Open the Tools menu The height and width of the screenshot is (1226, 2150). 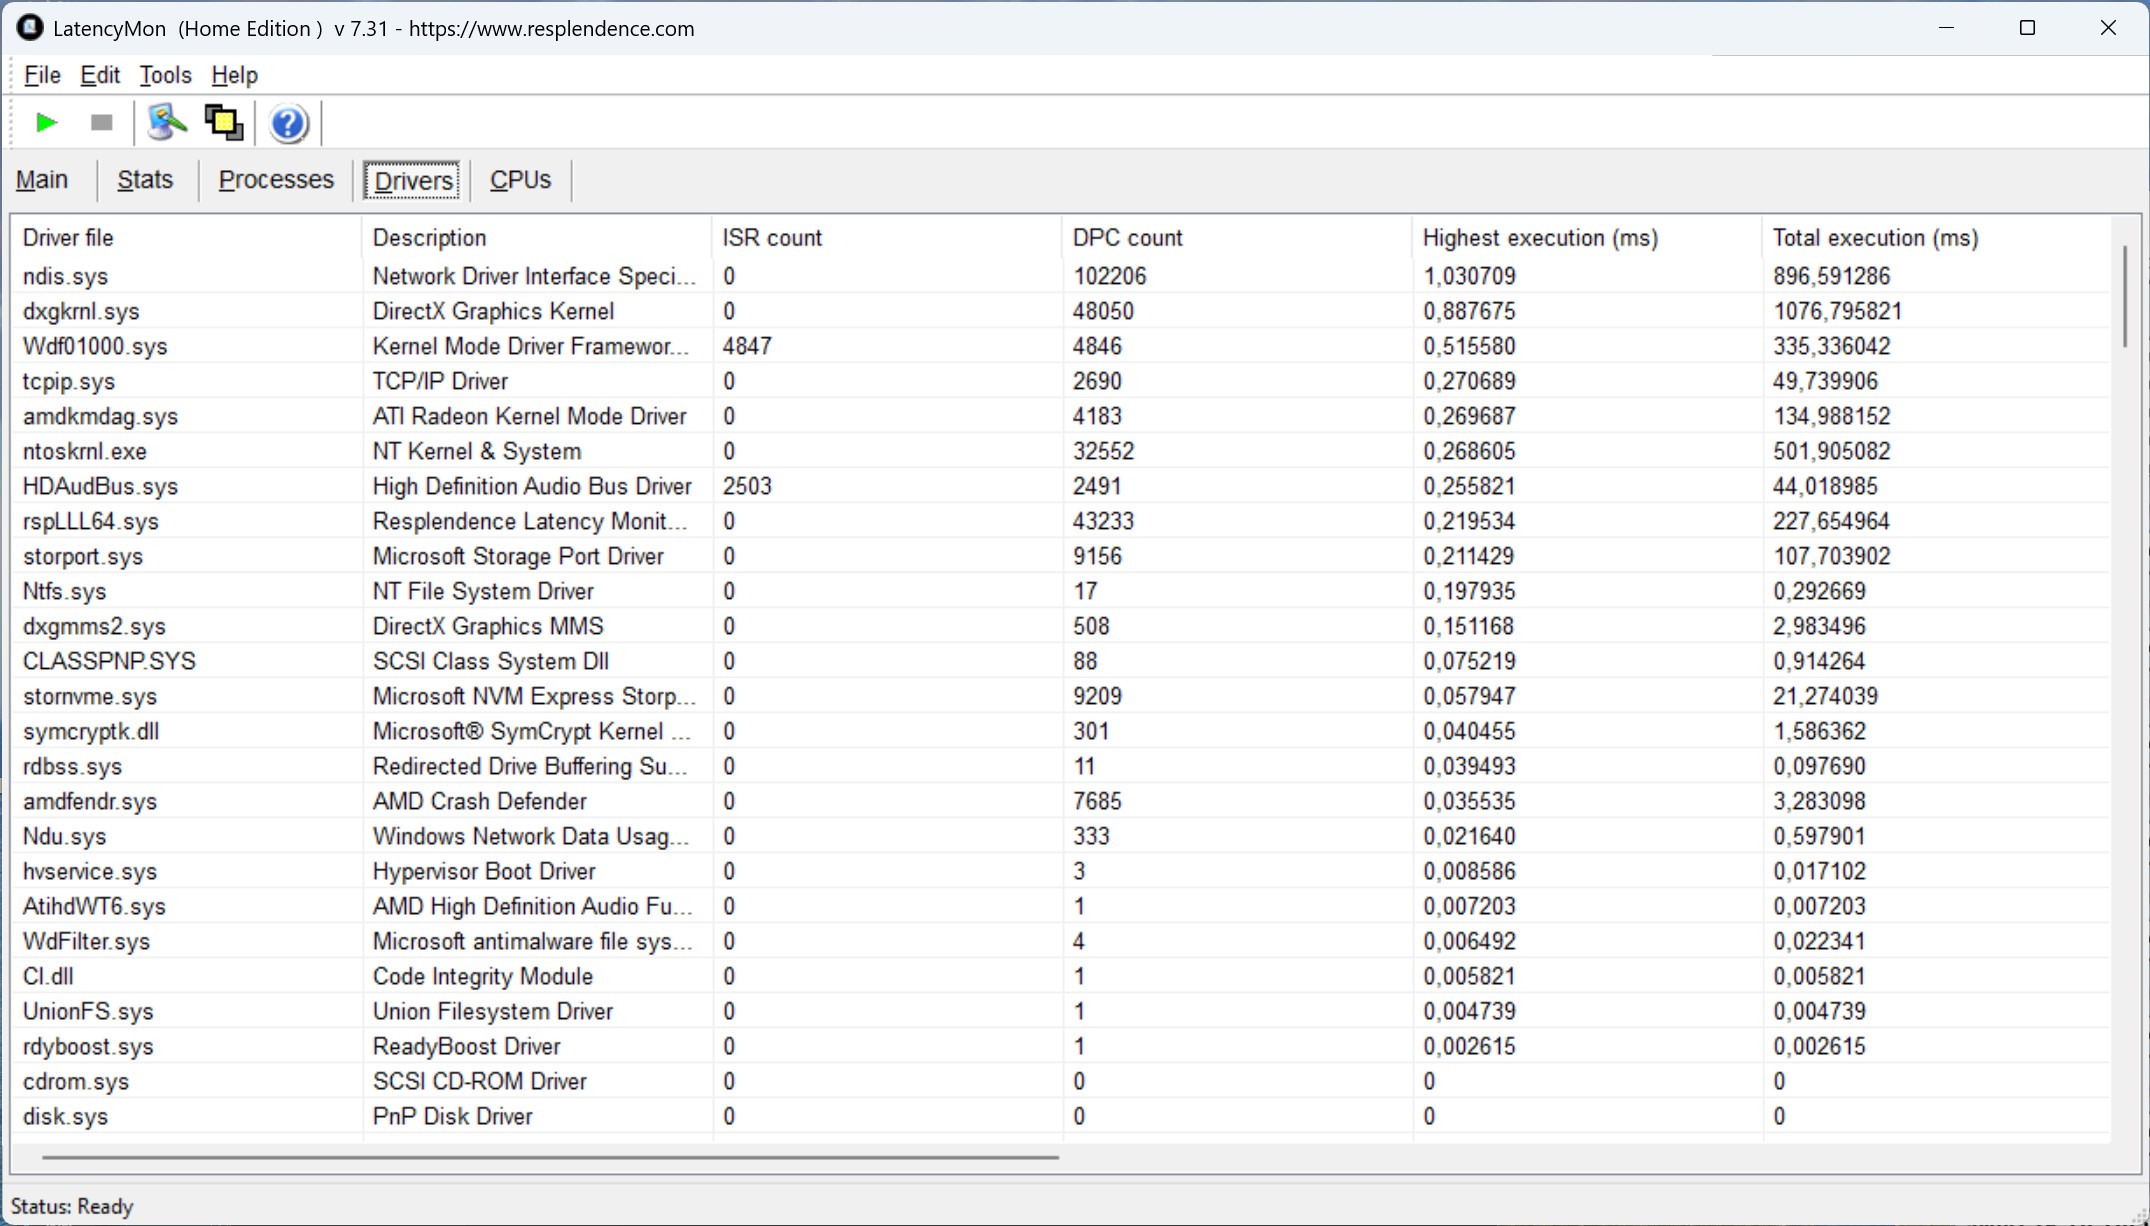click(x=165, y=75)
